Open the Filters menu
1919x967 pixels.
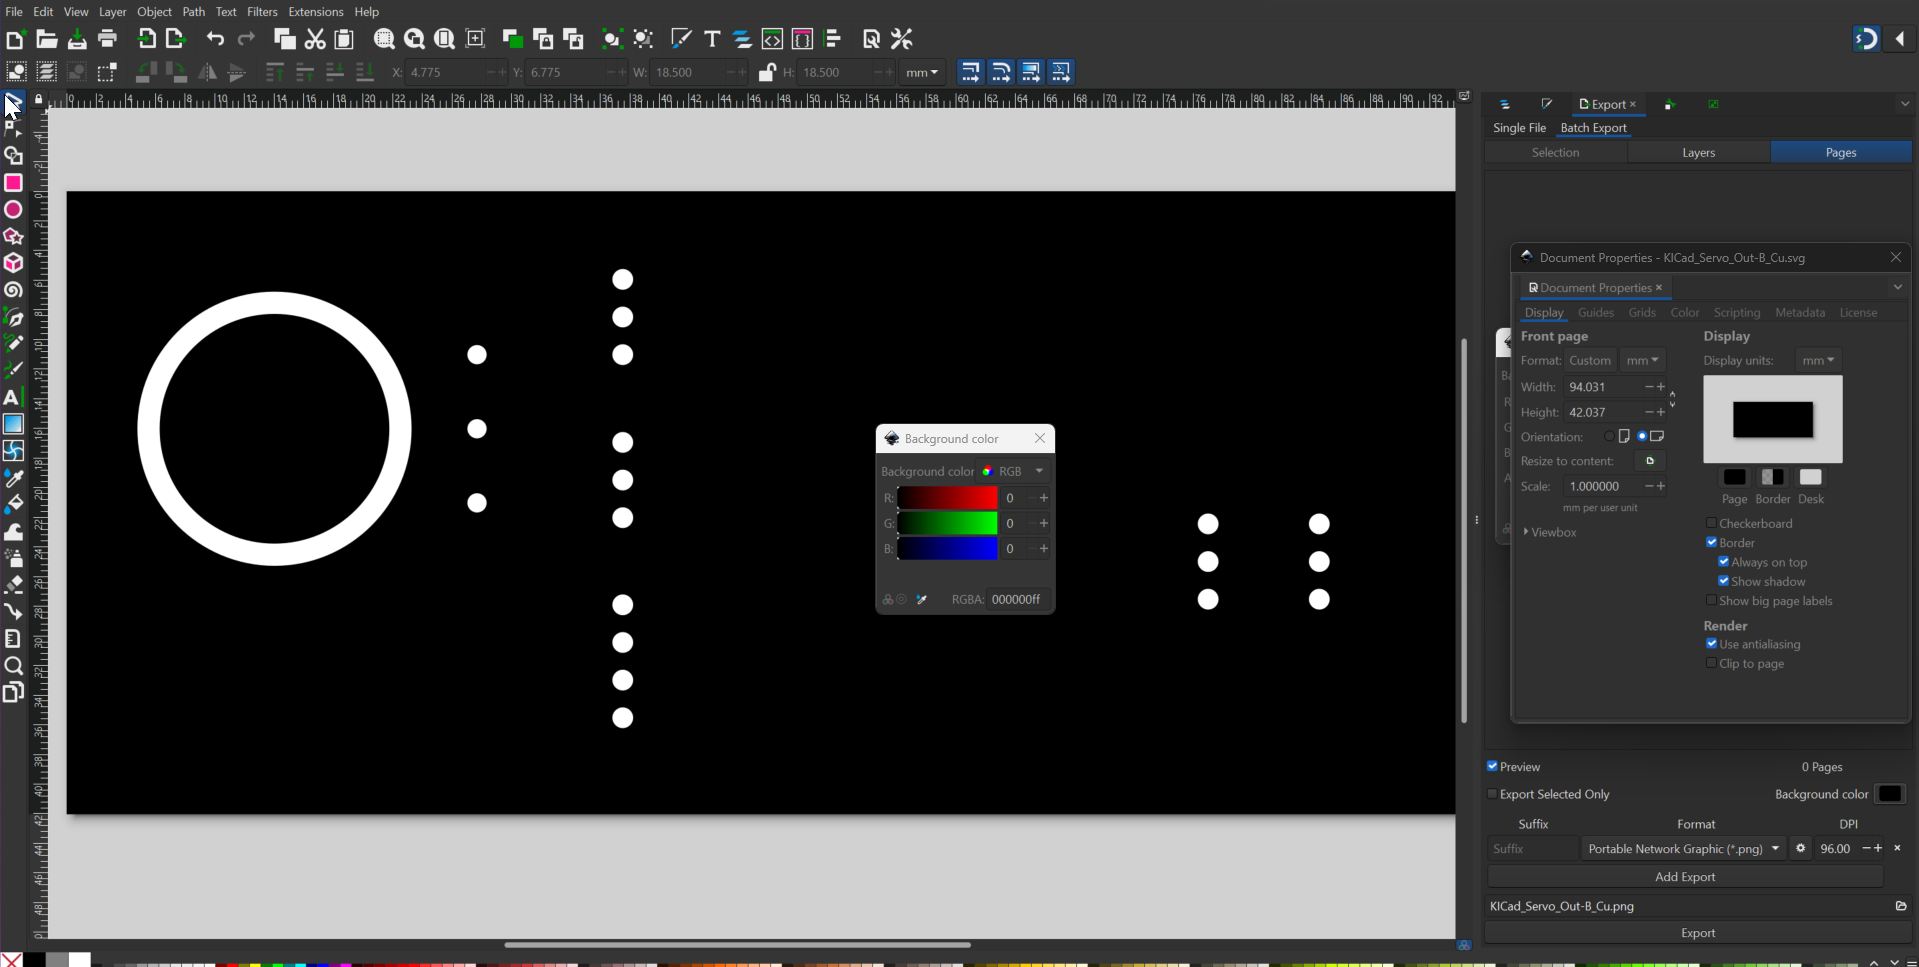click(262, 12)
